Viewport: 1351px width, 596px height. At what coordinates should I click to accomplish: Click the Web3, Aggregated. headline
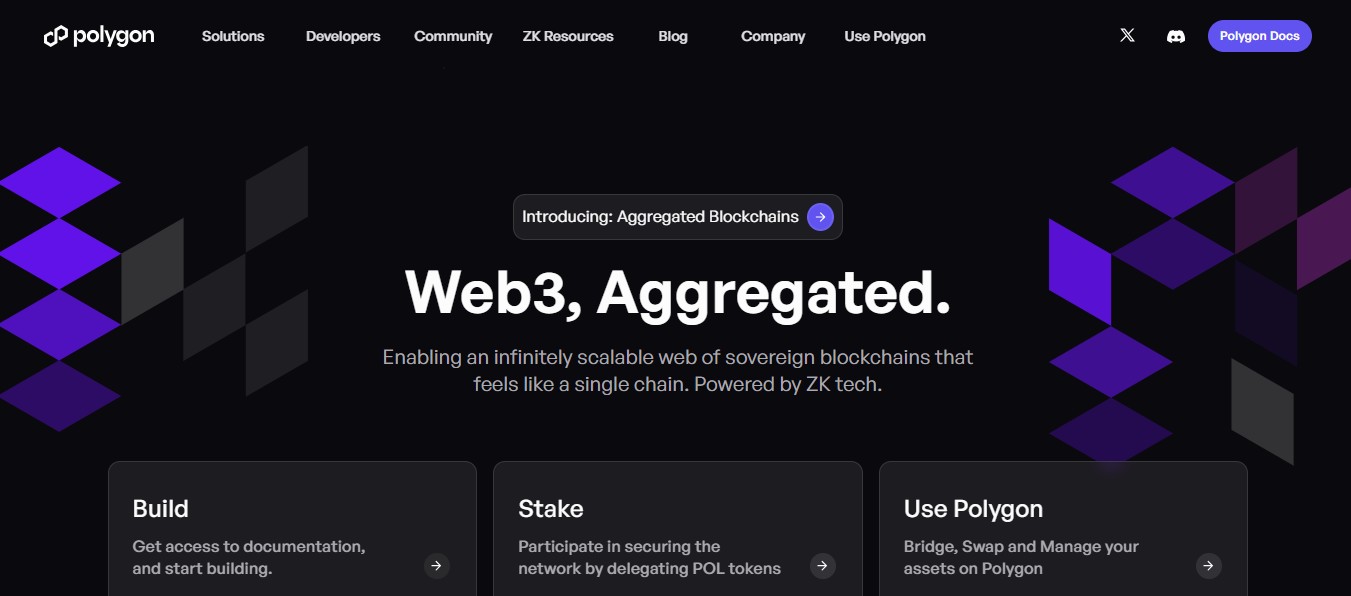[x=677, y=293]
